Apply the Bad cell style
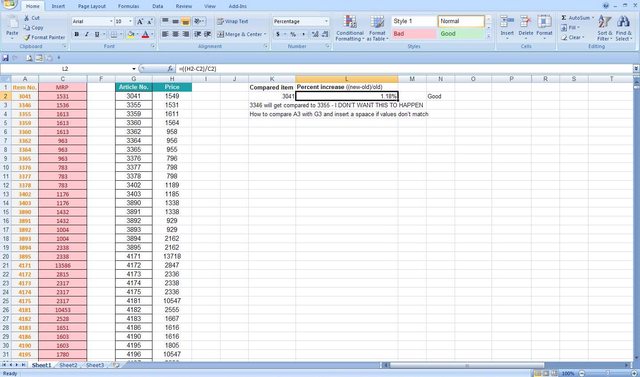Screen dimensions: 640x377 coord(414,34)
